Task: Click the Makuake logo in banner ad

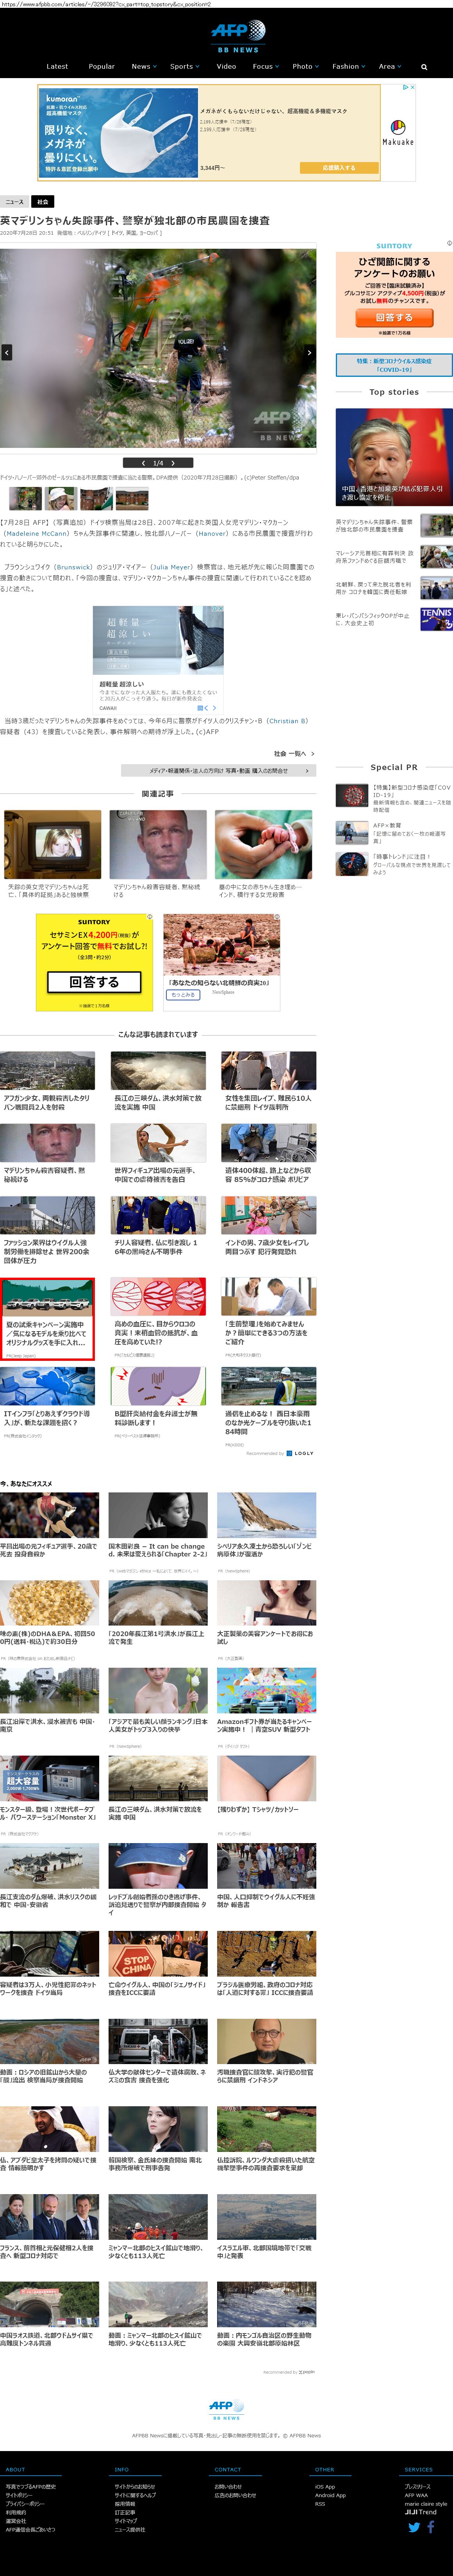Action: [398, 132]
